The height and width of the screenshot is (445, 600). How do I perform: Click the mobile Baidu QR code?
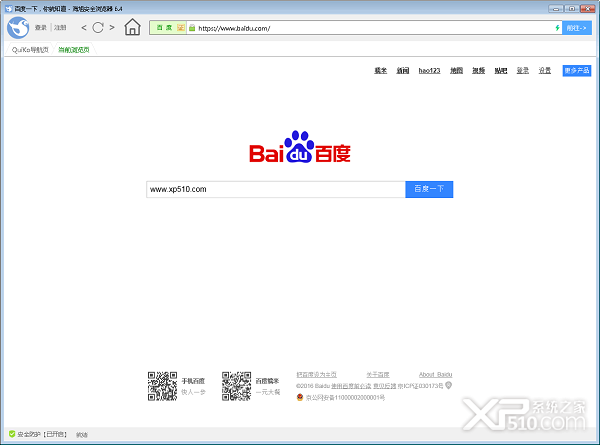pyautogui.click(x=162, y=386)
